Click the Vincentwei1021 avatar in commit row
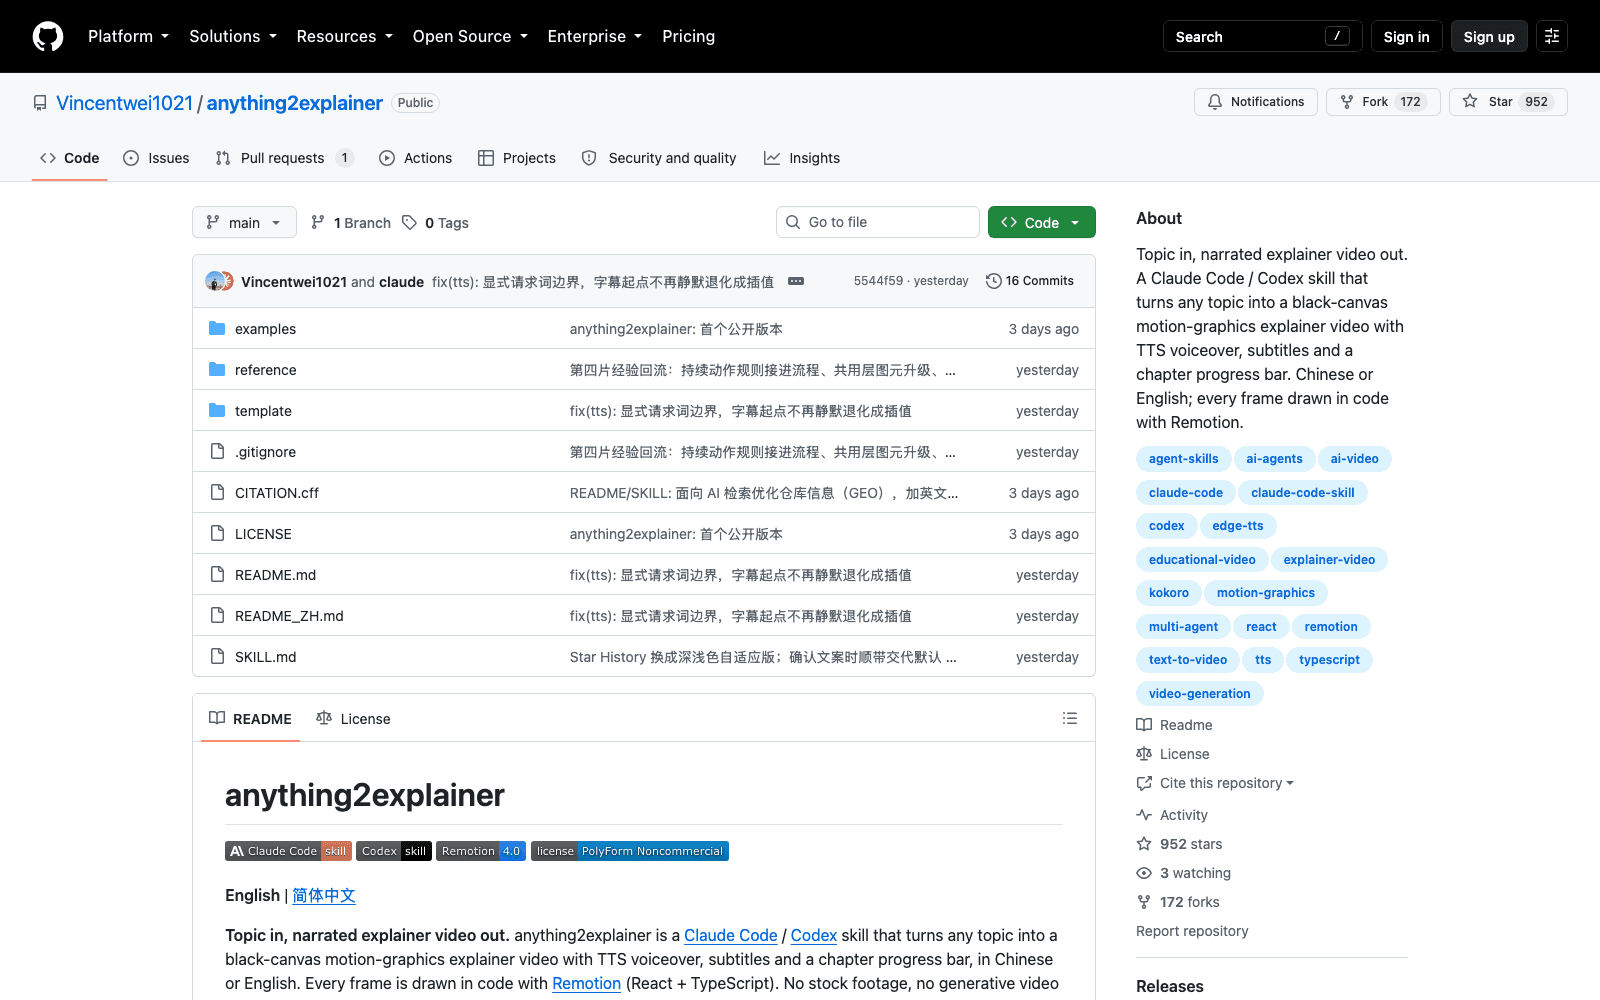Viewport: 1600px width, 1000px height. point(214,281)
